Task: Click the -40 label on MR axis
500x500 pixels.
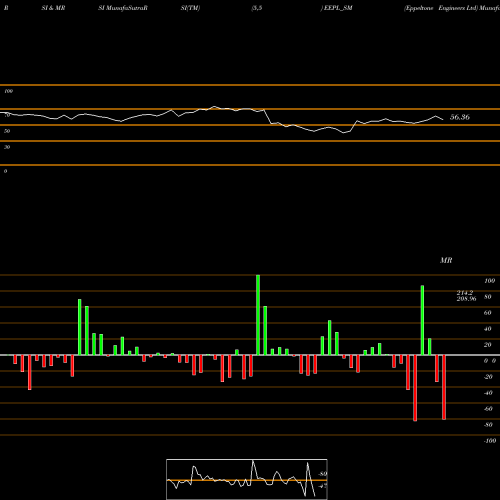Action: coord(488,393)
